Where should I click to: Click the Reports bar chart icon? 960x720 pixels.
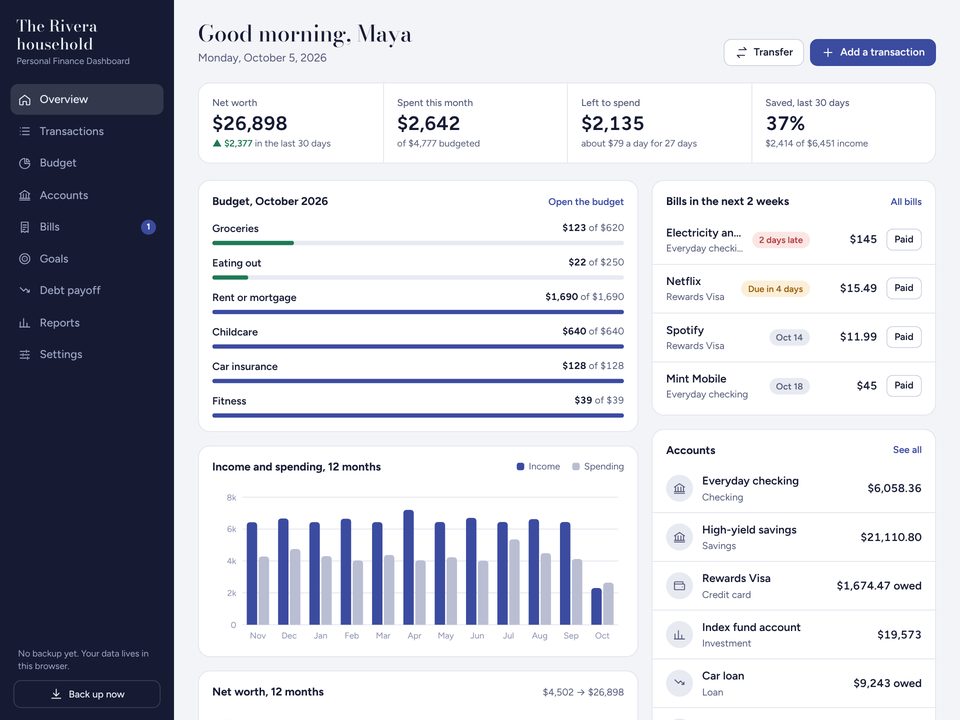pyautogui.click(x=24, y=323)
